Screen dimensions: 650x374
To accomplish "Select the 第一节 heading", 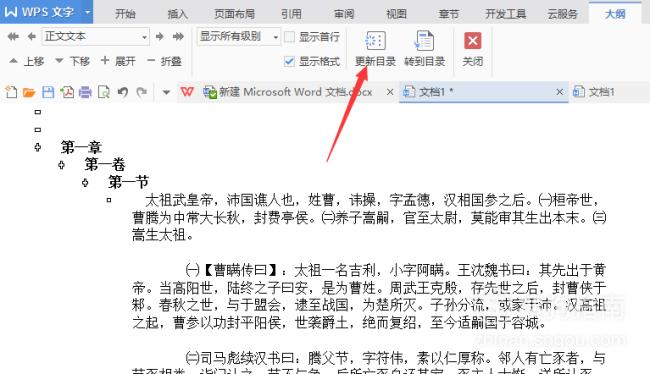I will [129, 182].
